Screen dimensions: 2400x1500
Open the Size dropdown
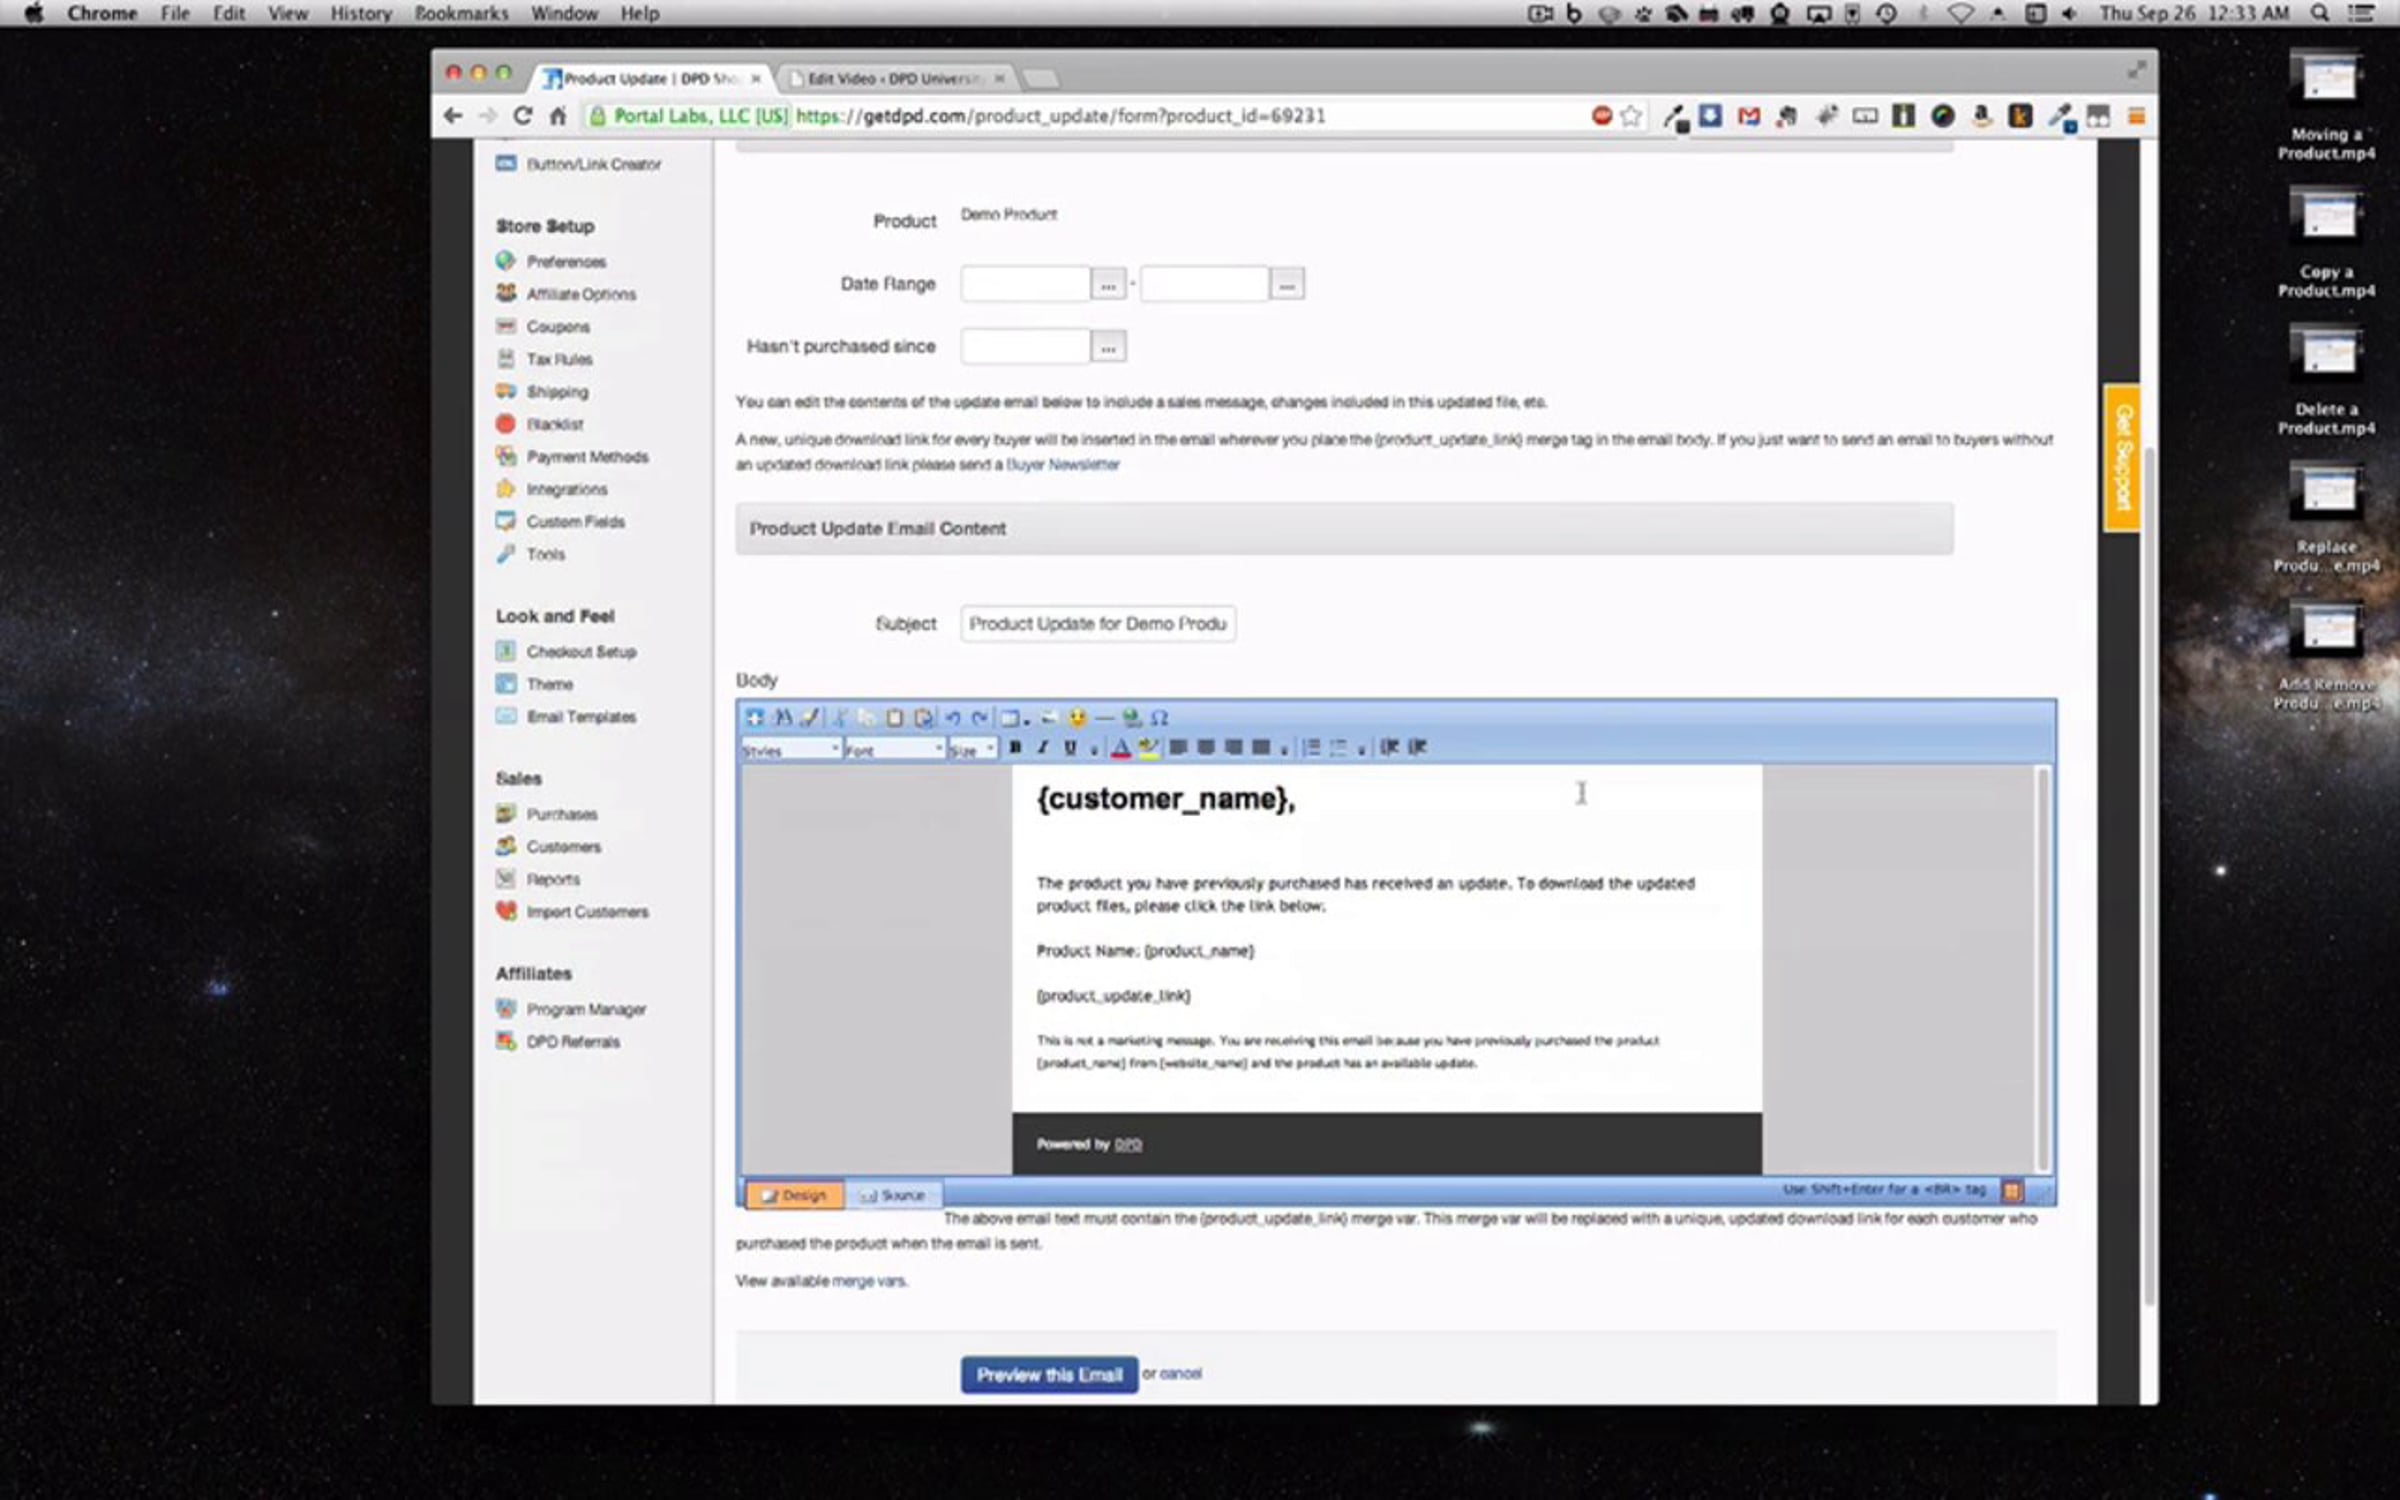click(x=972, y=749)
